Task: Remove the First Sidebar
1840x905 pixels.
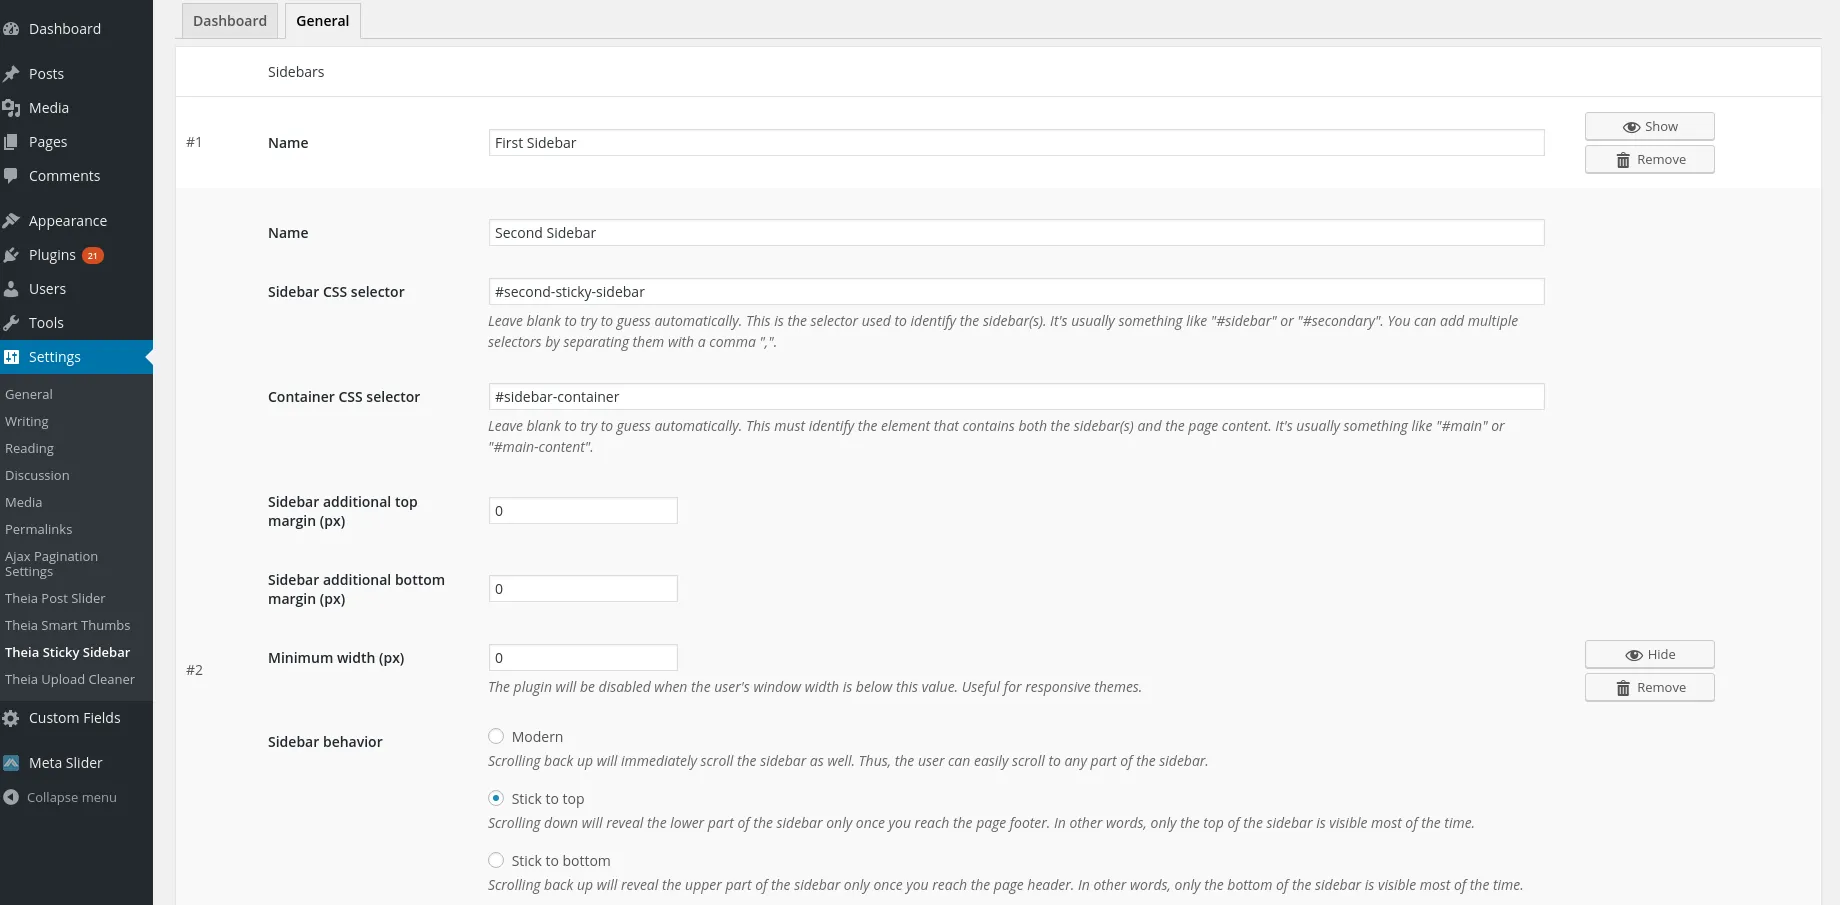Action: coord(1650,160)
